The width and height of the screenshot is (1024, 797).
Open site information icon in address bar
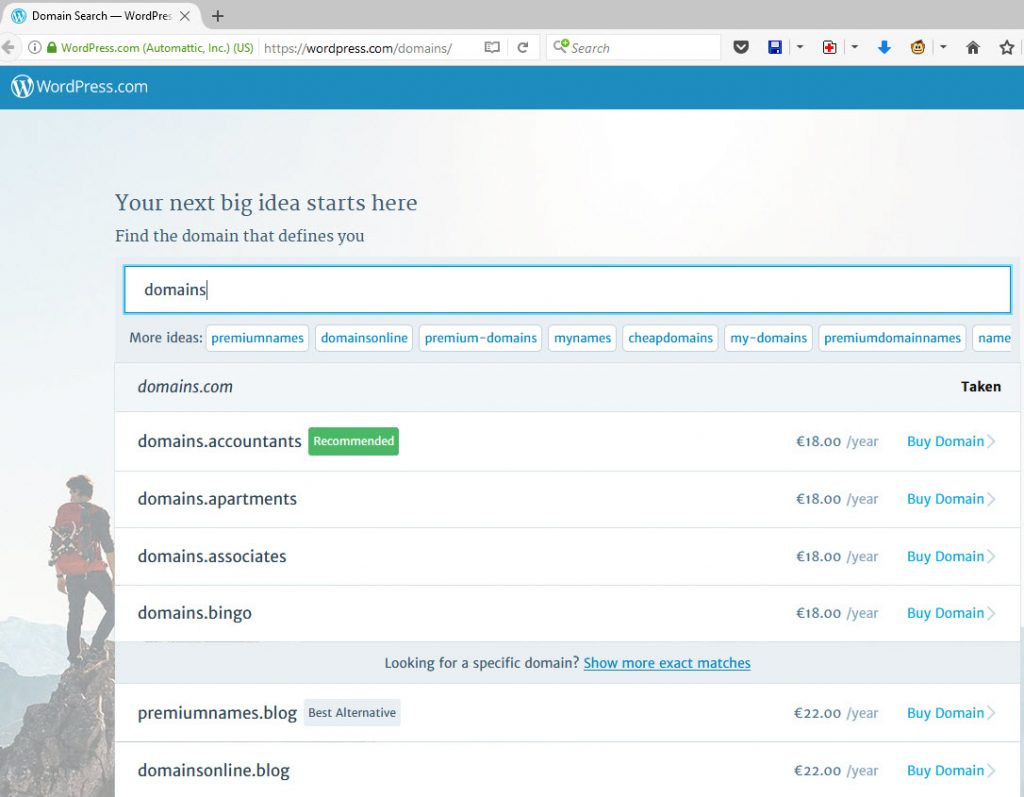coord(35,47)
